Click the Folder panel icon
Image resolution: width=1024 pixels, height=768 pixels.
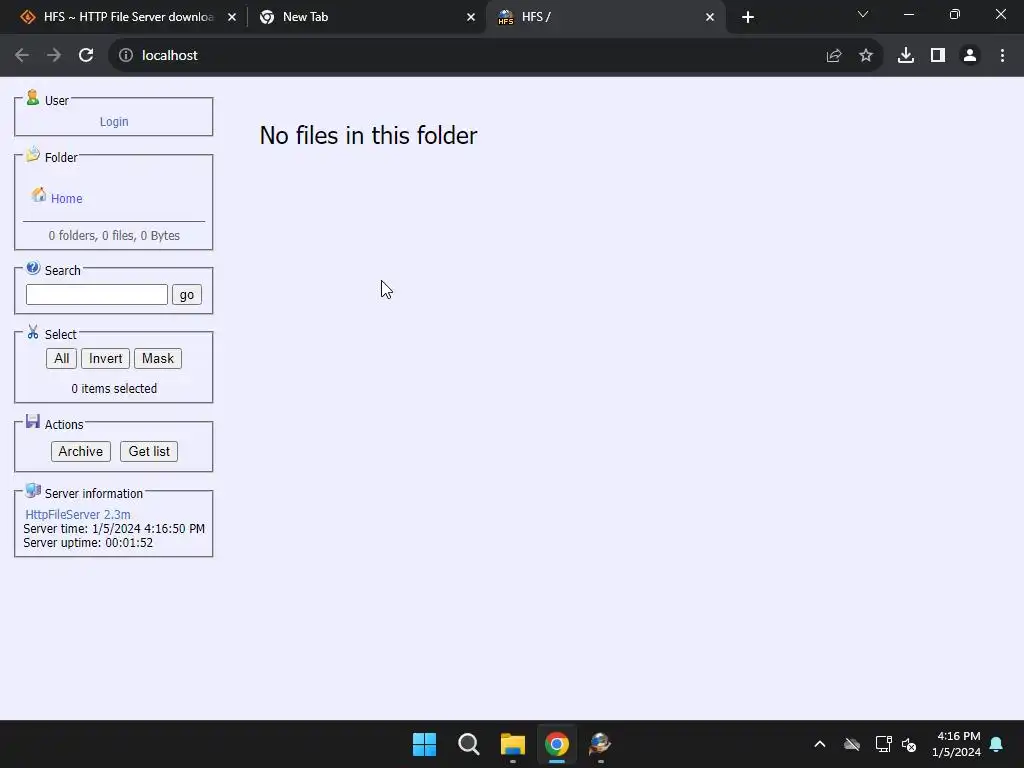pyautogui.click(x=33, y=155)
